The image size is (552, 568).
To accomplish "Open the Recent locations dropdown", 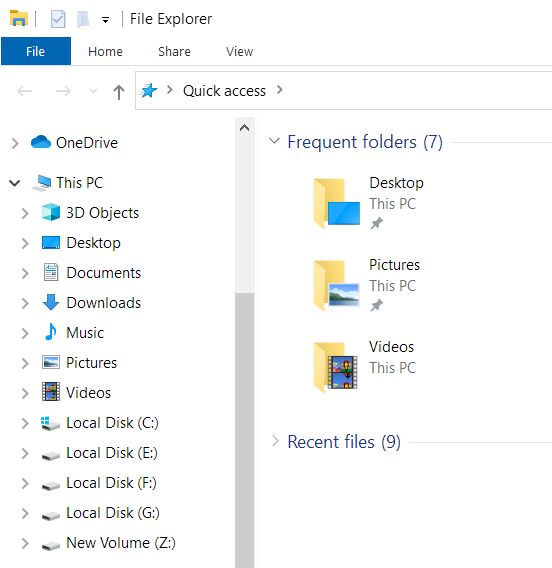I will click(x=93, y=91).
